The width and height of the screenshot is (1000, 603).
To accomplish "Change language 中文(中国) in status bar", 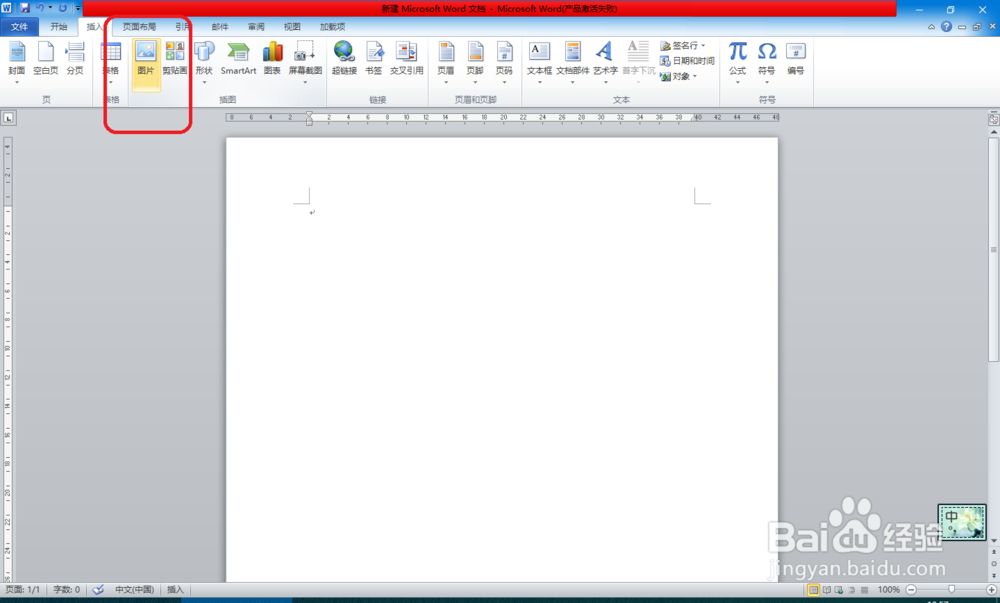I will click(135, 590).
